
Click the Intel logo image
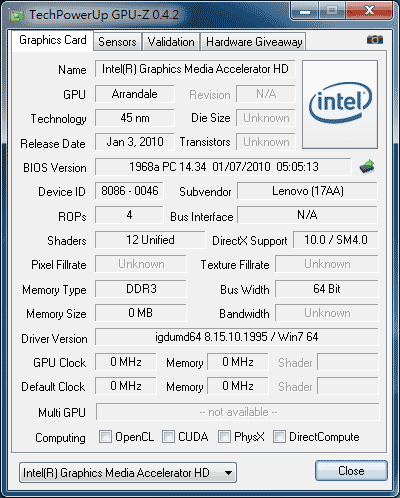coord(340,104)
